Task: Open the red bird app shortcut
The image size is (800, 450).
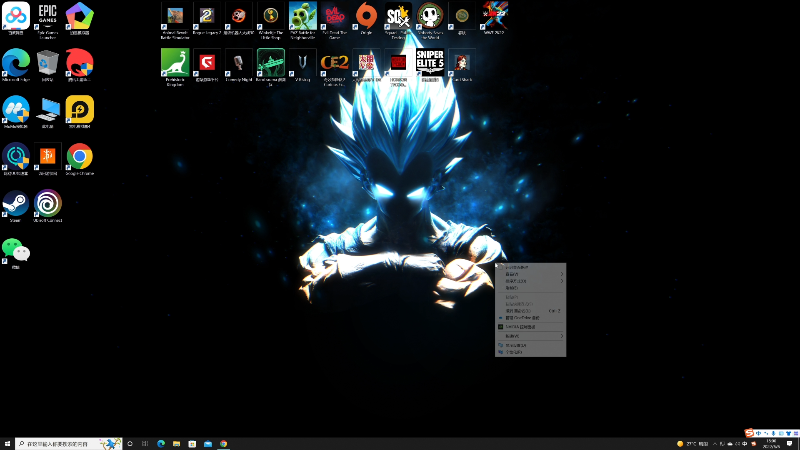Action: click(80, 65)
